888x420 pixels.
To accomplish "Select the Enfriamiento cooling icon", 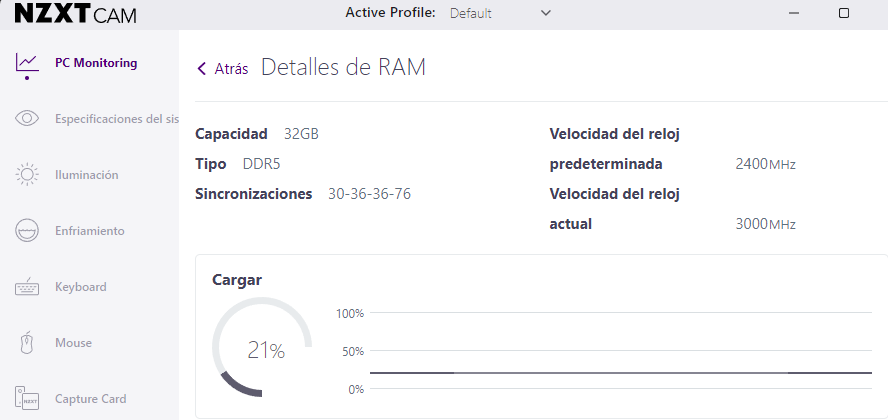I will coord(27,230).
